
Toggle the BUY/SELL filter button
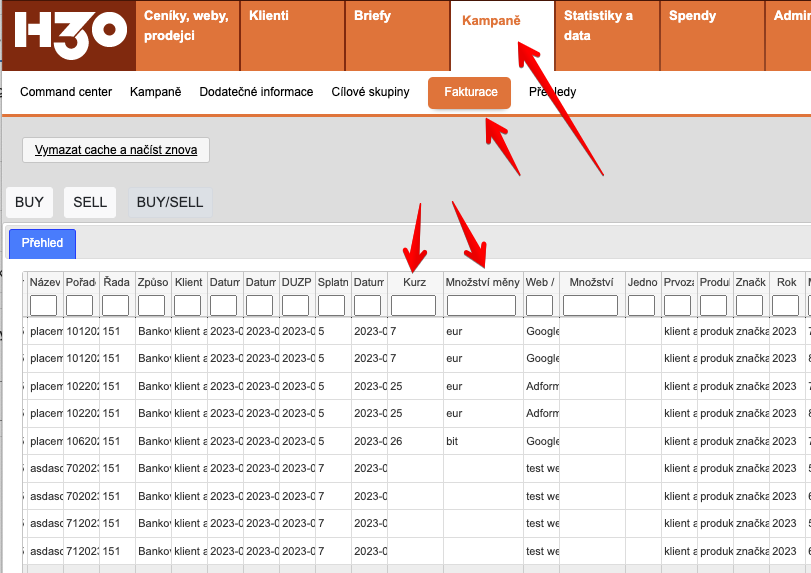(169, 202)
